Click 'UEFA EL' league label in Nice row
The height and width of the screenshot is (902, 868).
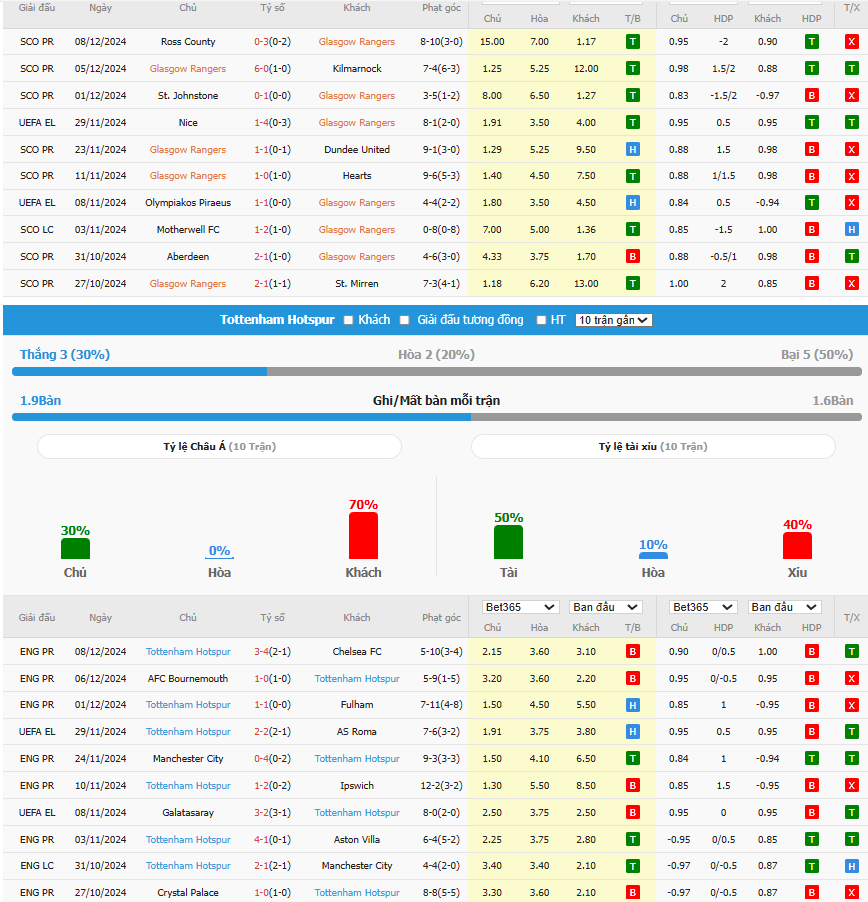tap(37, 123)
